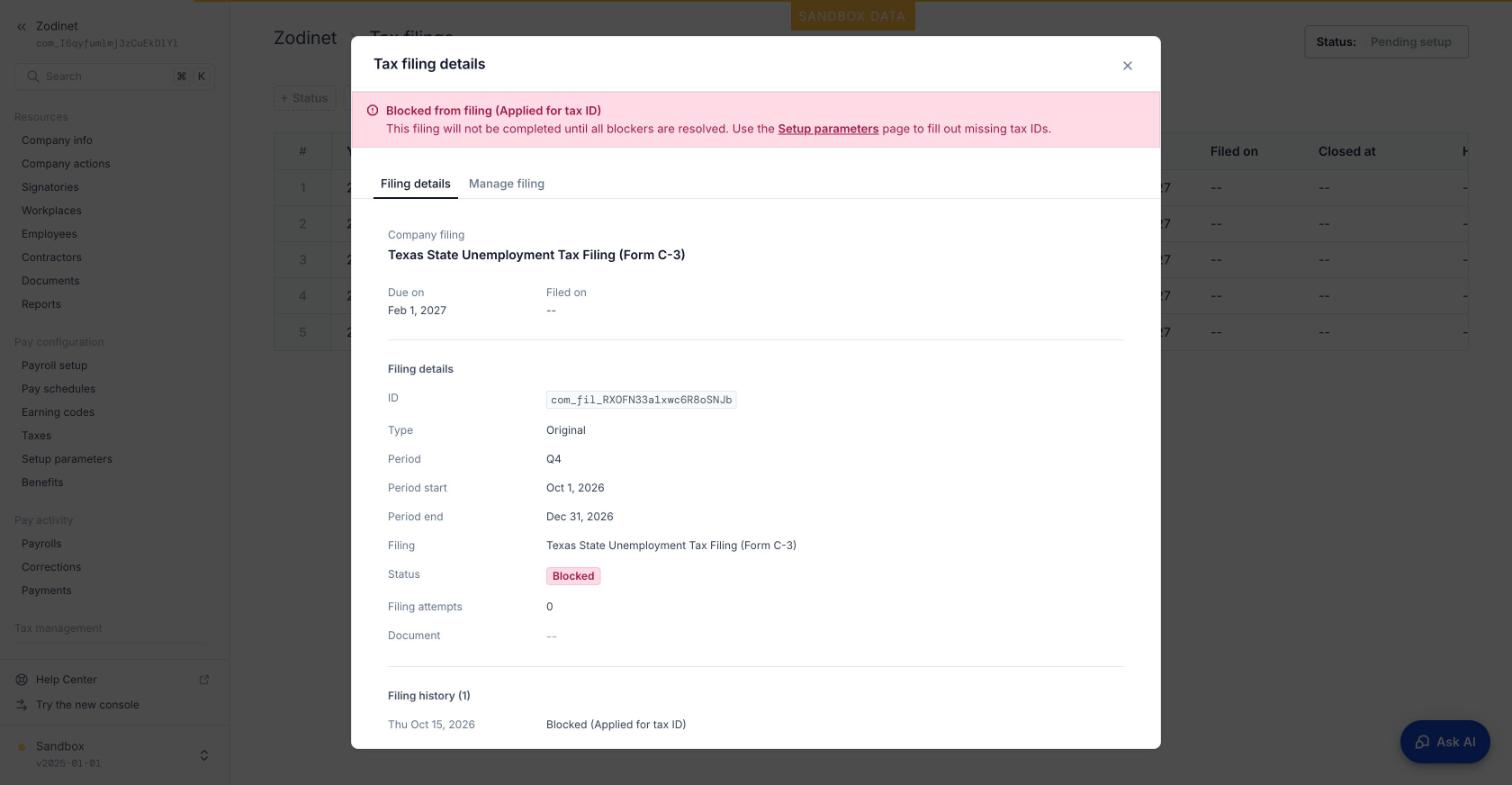
Task: Go to Payroll setup
Action: point(54,366)
